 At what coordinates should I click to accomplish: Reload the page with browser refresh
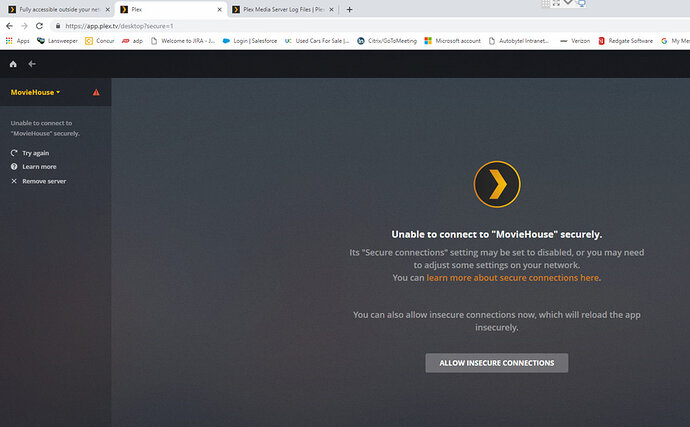click(x=40, y=26)
